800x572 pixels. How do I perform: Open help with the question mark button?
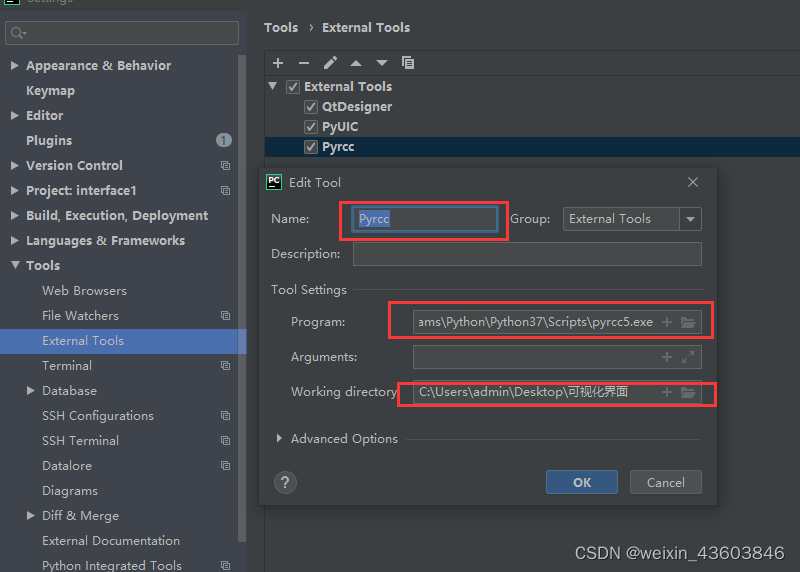point(285,482)
